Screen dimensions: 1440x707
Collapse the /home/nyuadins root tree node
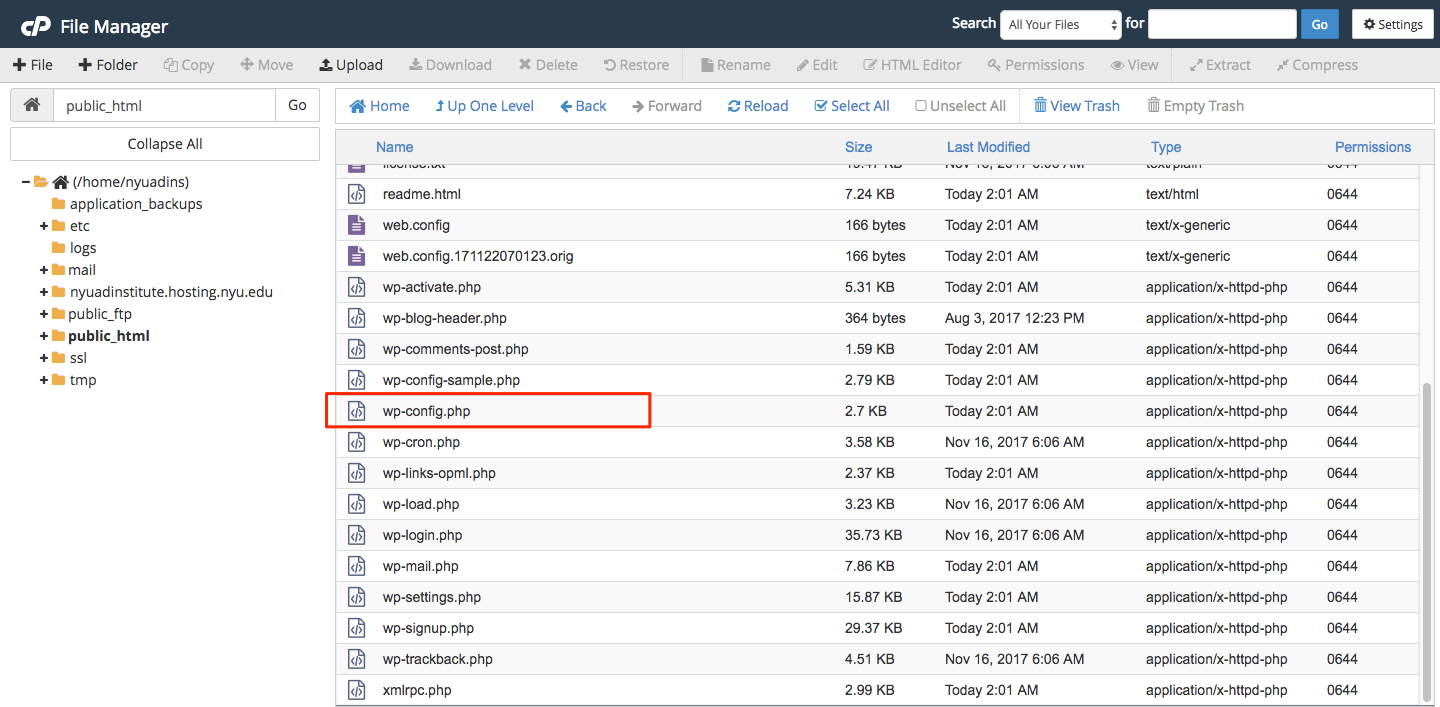tap(26, 182)
